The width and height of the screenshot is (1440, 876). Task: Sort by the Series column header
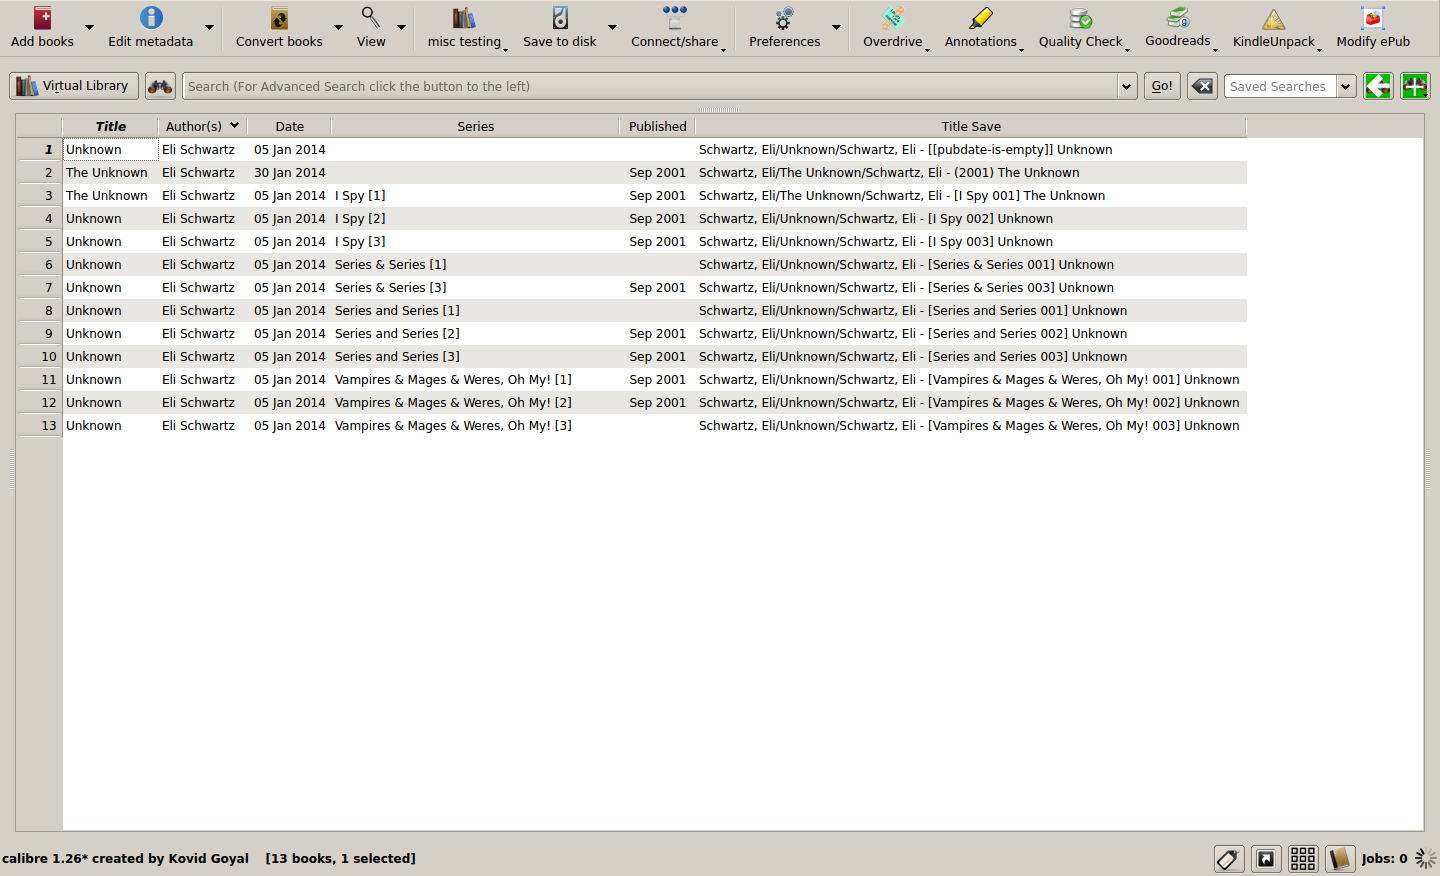click(476, 126)
